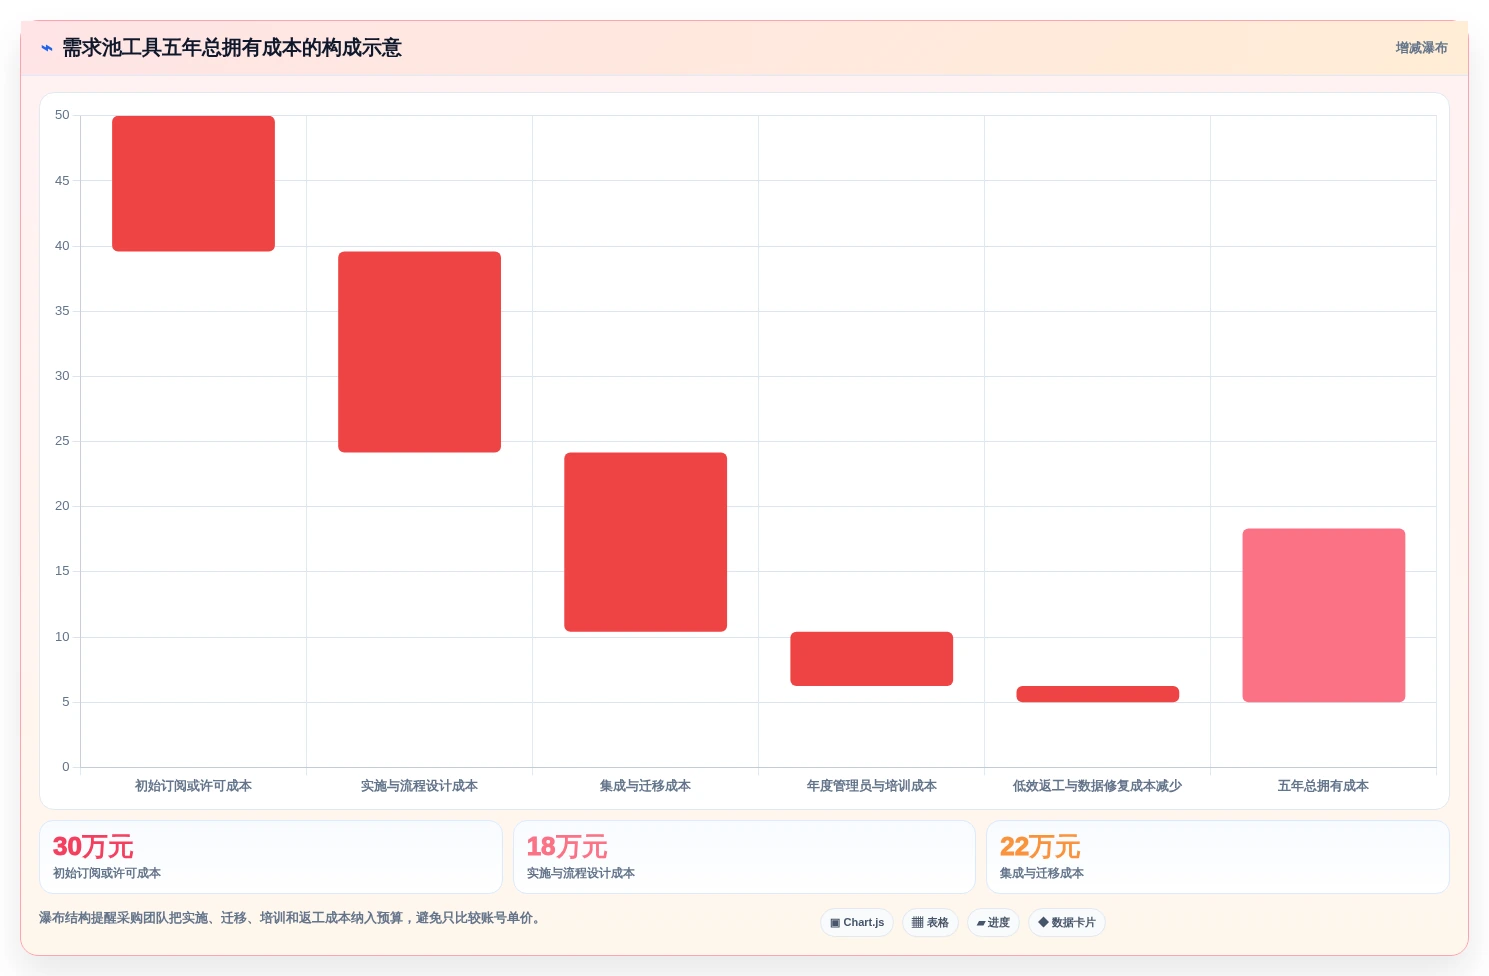Click the 初始订阅或许可成本 waterfall bar

[x=193, y=184]
